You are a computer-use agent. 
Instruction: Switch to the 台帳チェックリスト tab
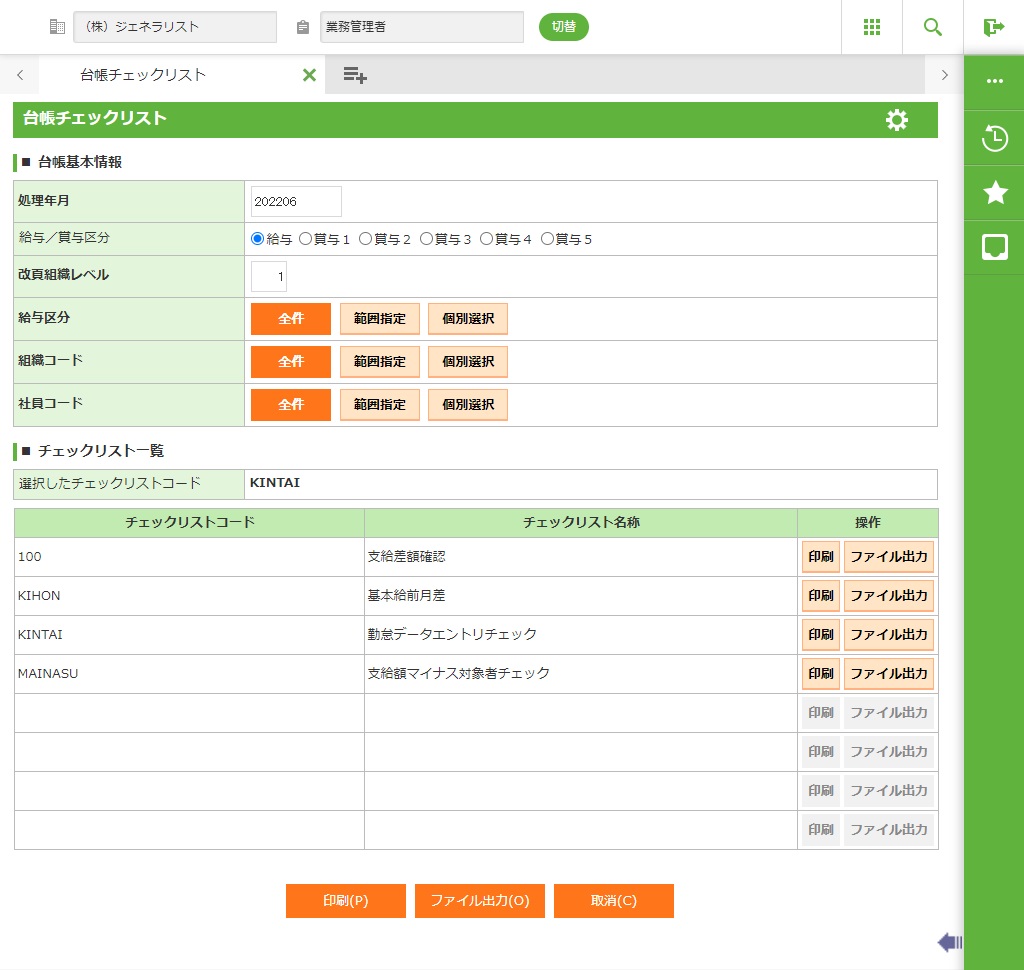point(143,75)
